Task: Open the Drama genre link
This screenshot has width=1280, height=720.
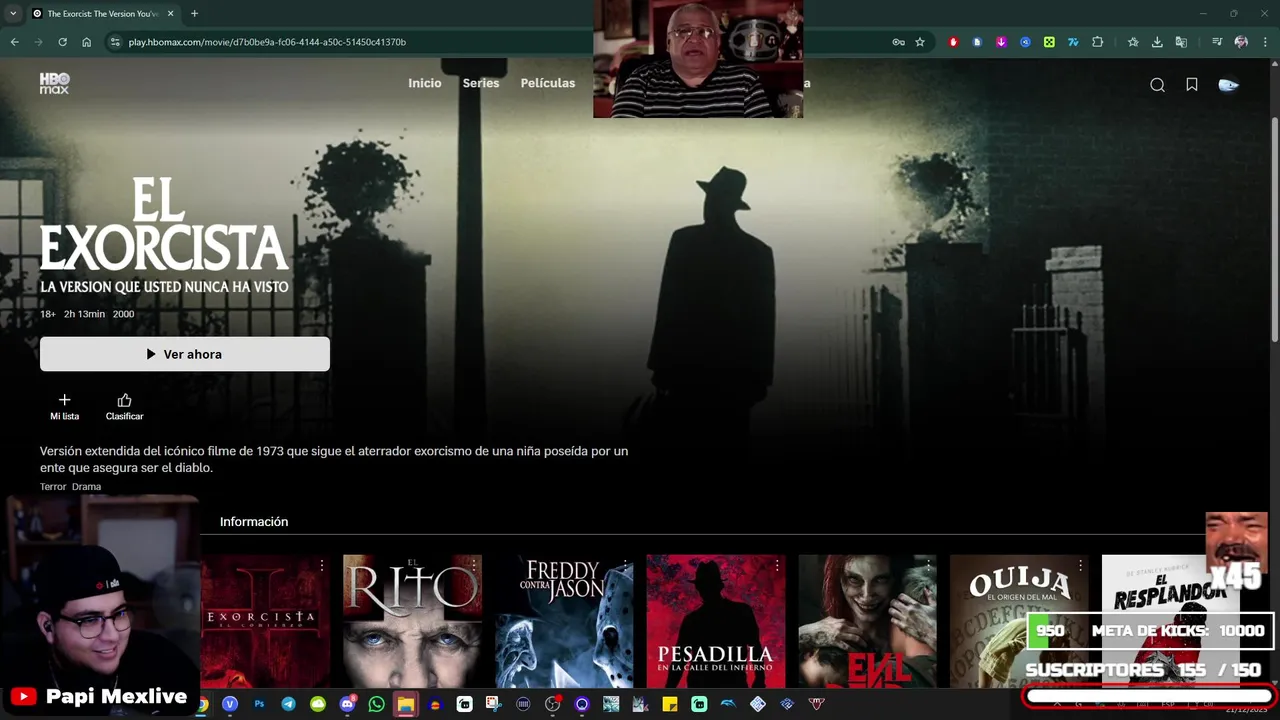Action: [x=87, y=487]
